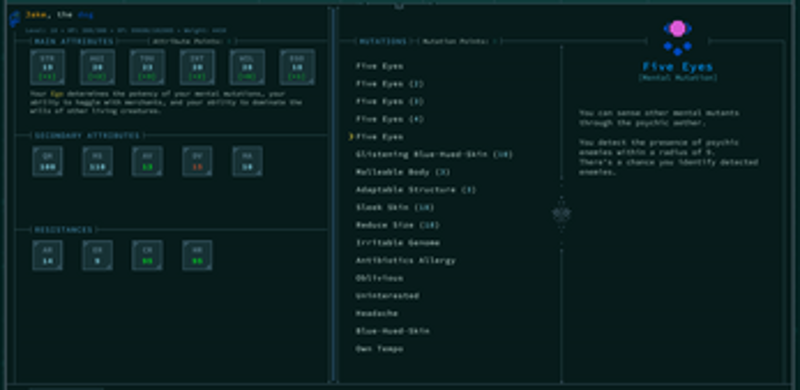Click the CR resistance box

[147, 255]
